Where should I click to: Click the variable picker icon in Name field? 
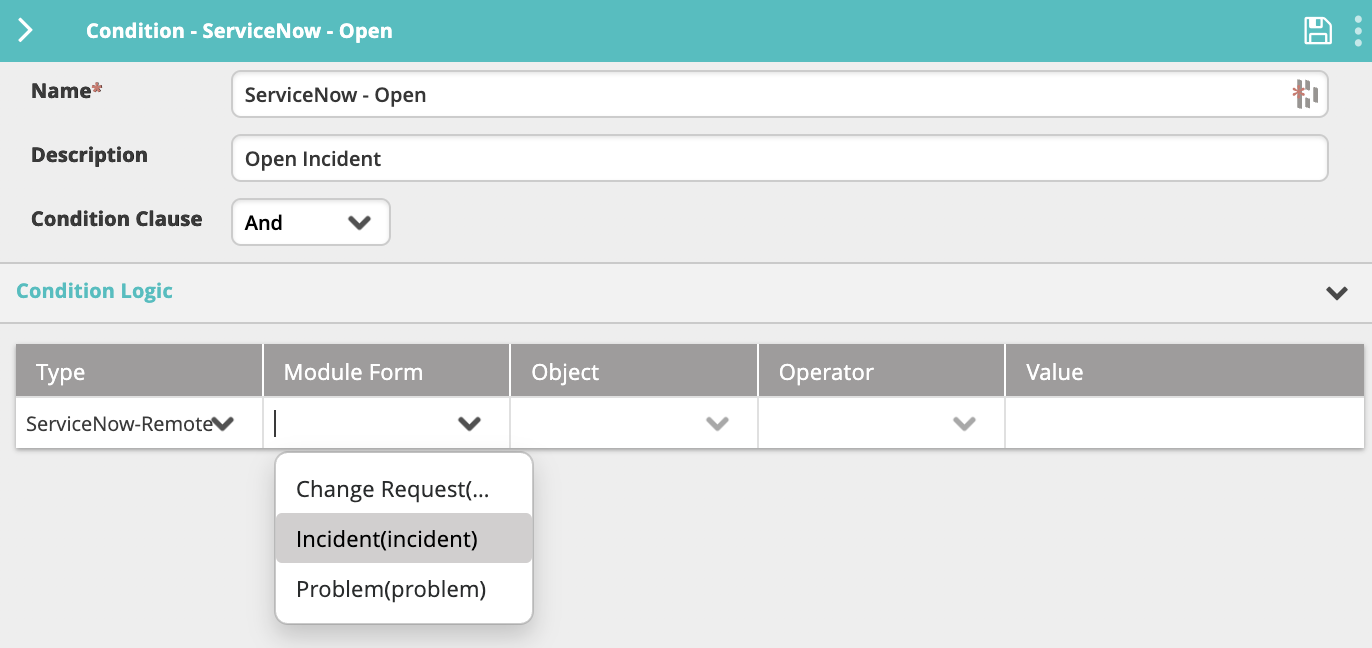point(1305,95)
